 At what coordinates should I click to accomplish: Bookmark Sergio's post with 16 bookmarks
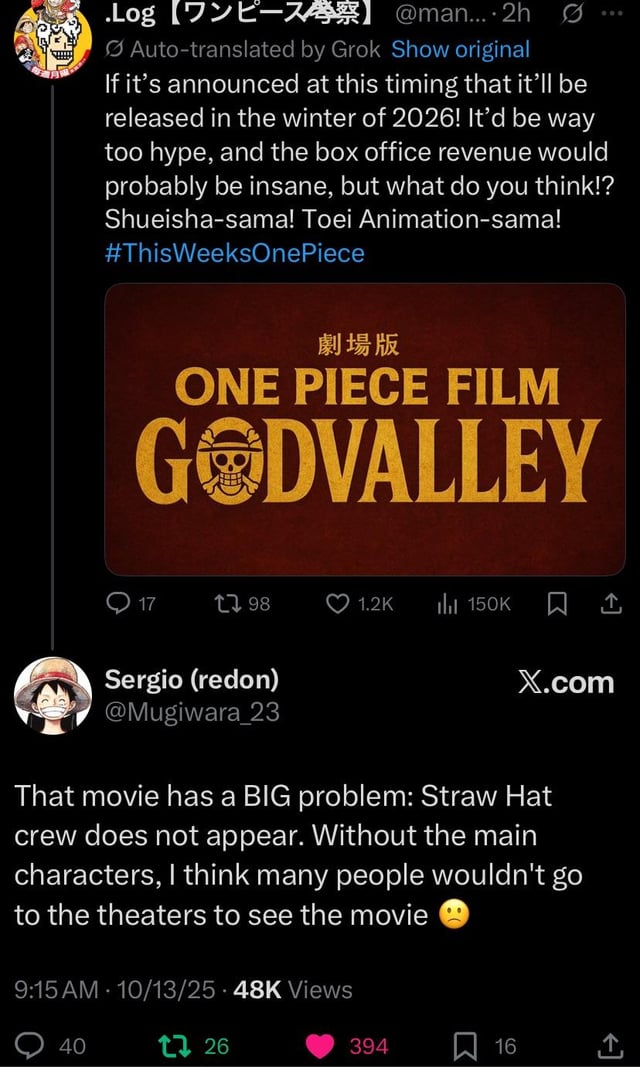[465, 1045]
